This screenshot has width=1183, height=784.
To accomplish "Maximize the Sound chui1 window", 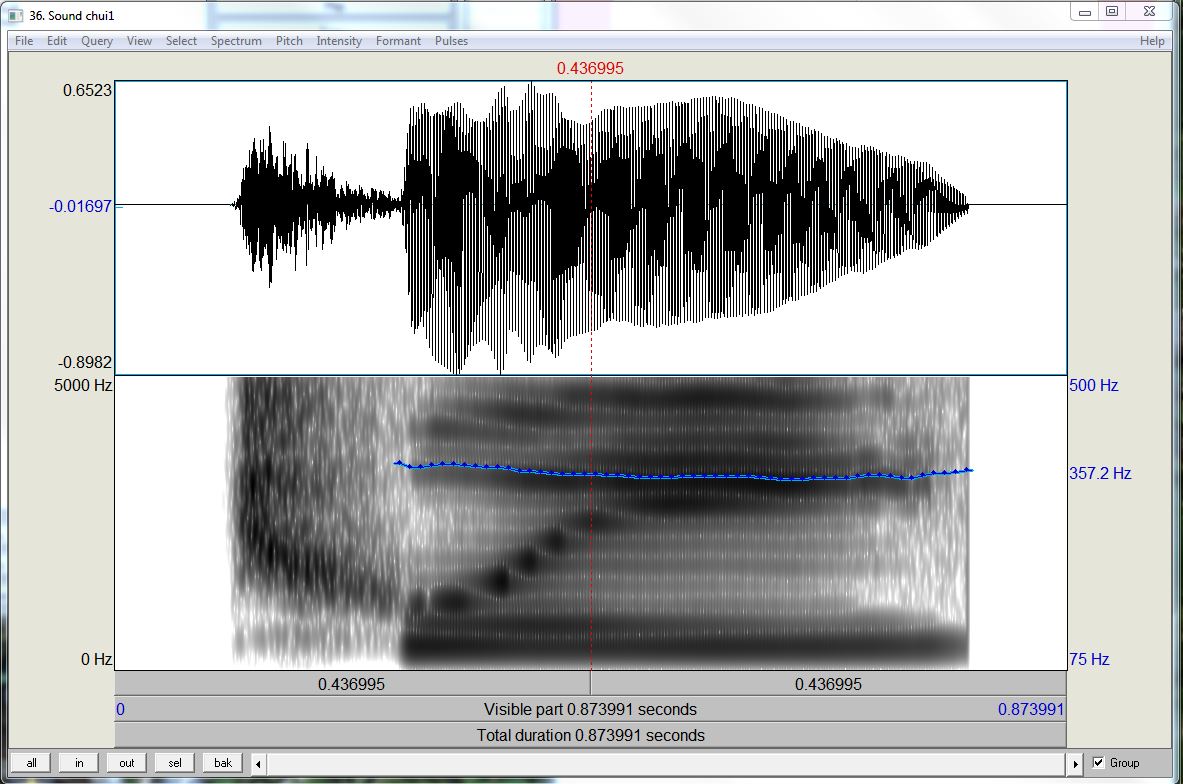I will click(x=1111, y=11).
